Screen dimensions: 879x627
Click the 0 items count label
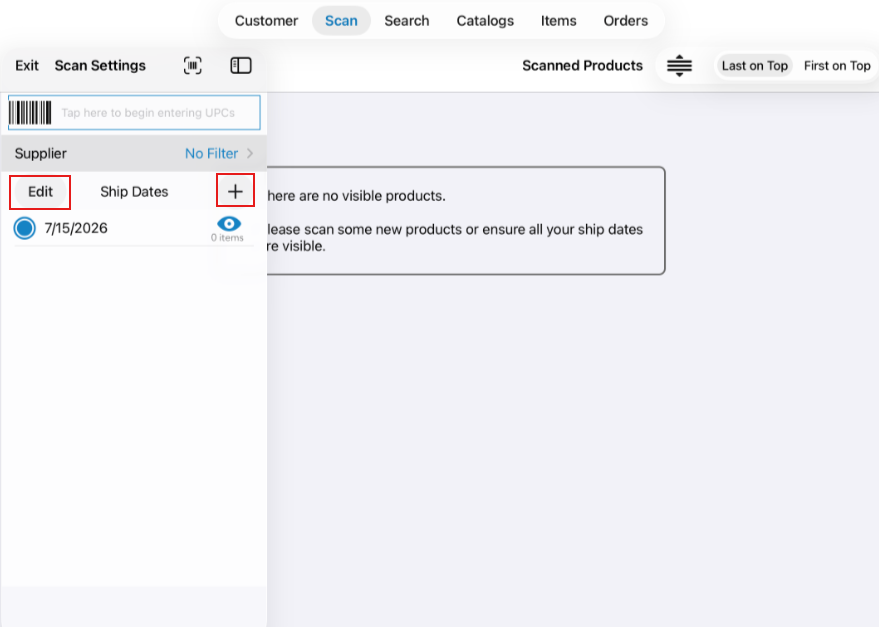click(227, 238)
